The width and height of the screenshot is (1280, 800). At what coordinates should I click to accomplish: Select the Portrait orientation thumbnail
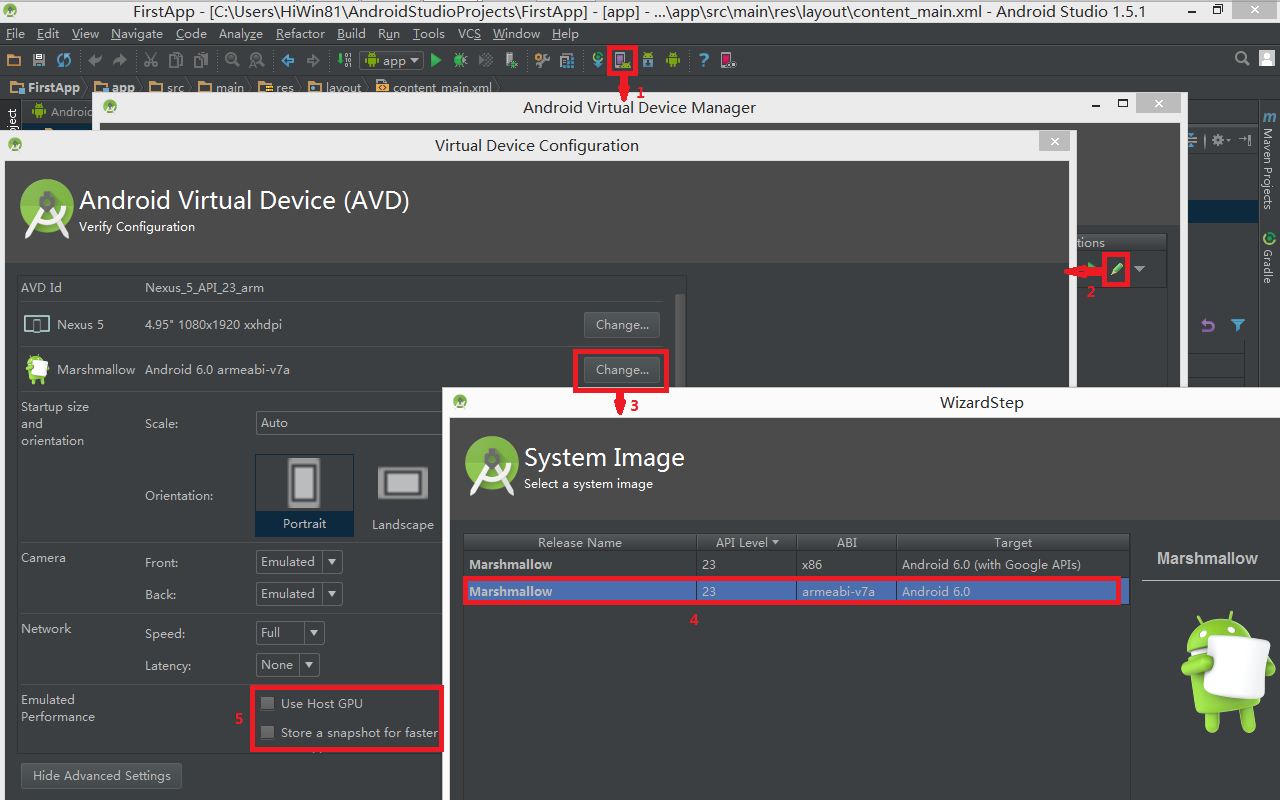click(x=304, y=494)
